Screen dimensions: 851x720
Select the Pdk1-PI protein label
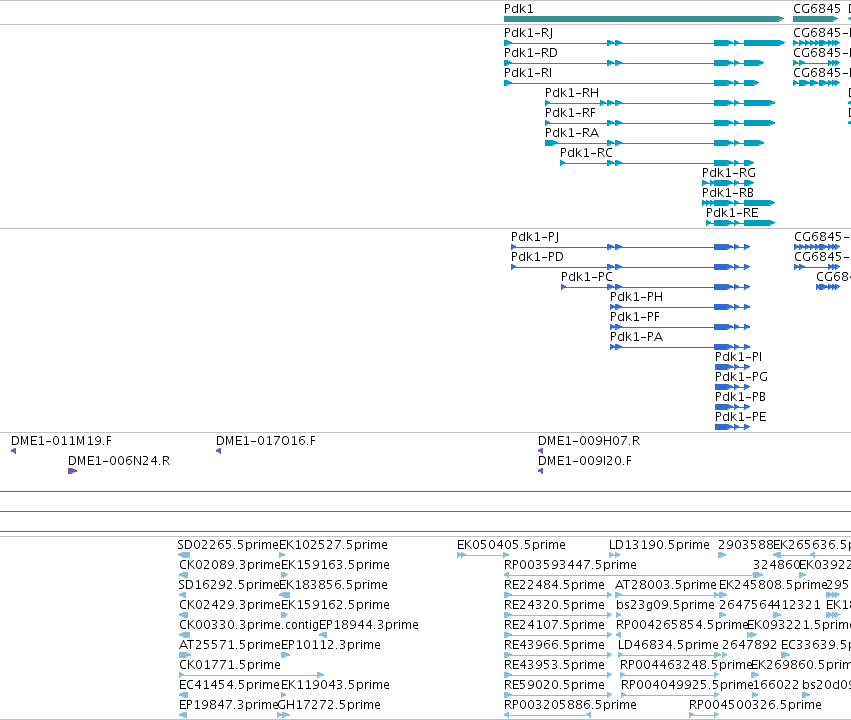point(739,357)
